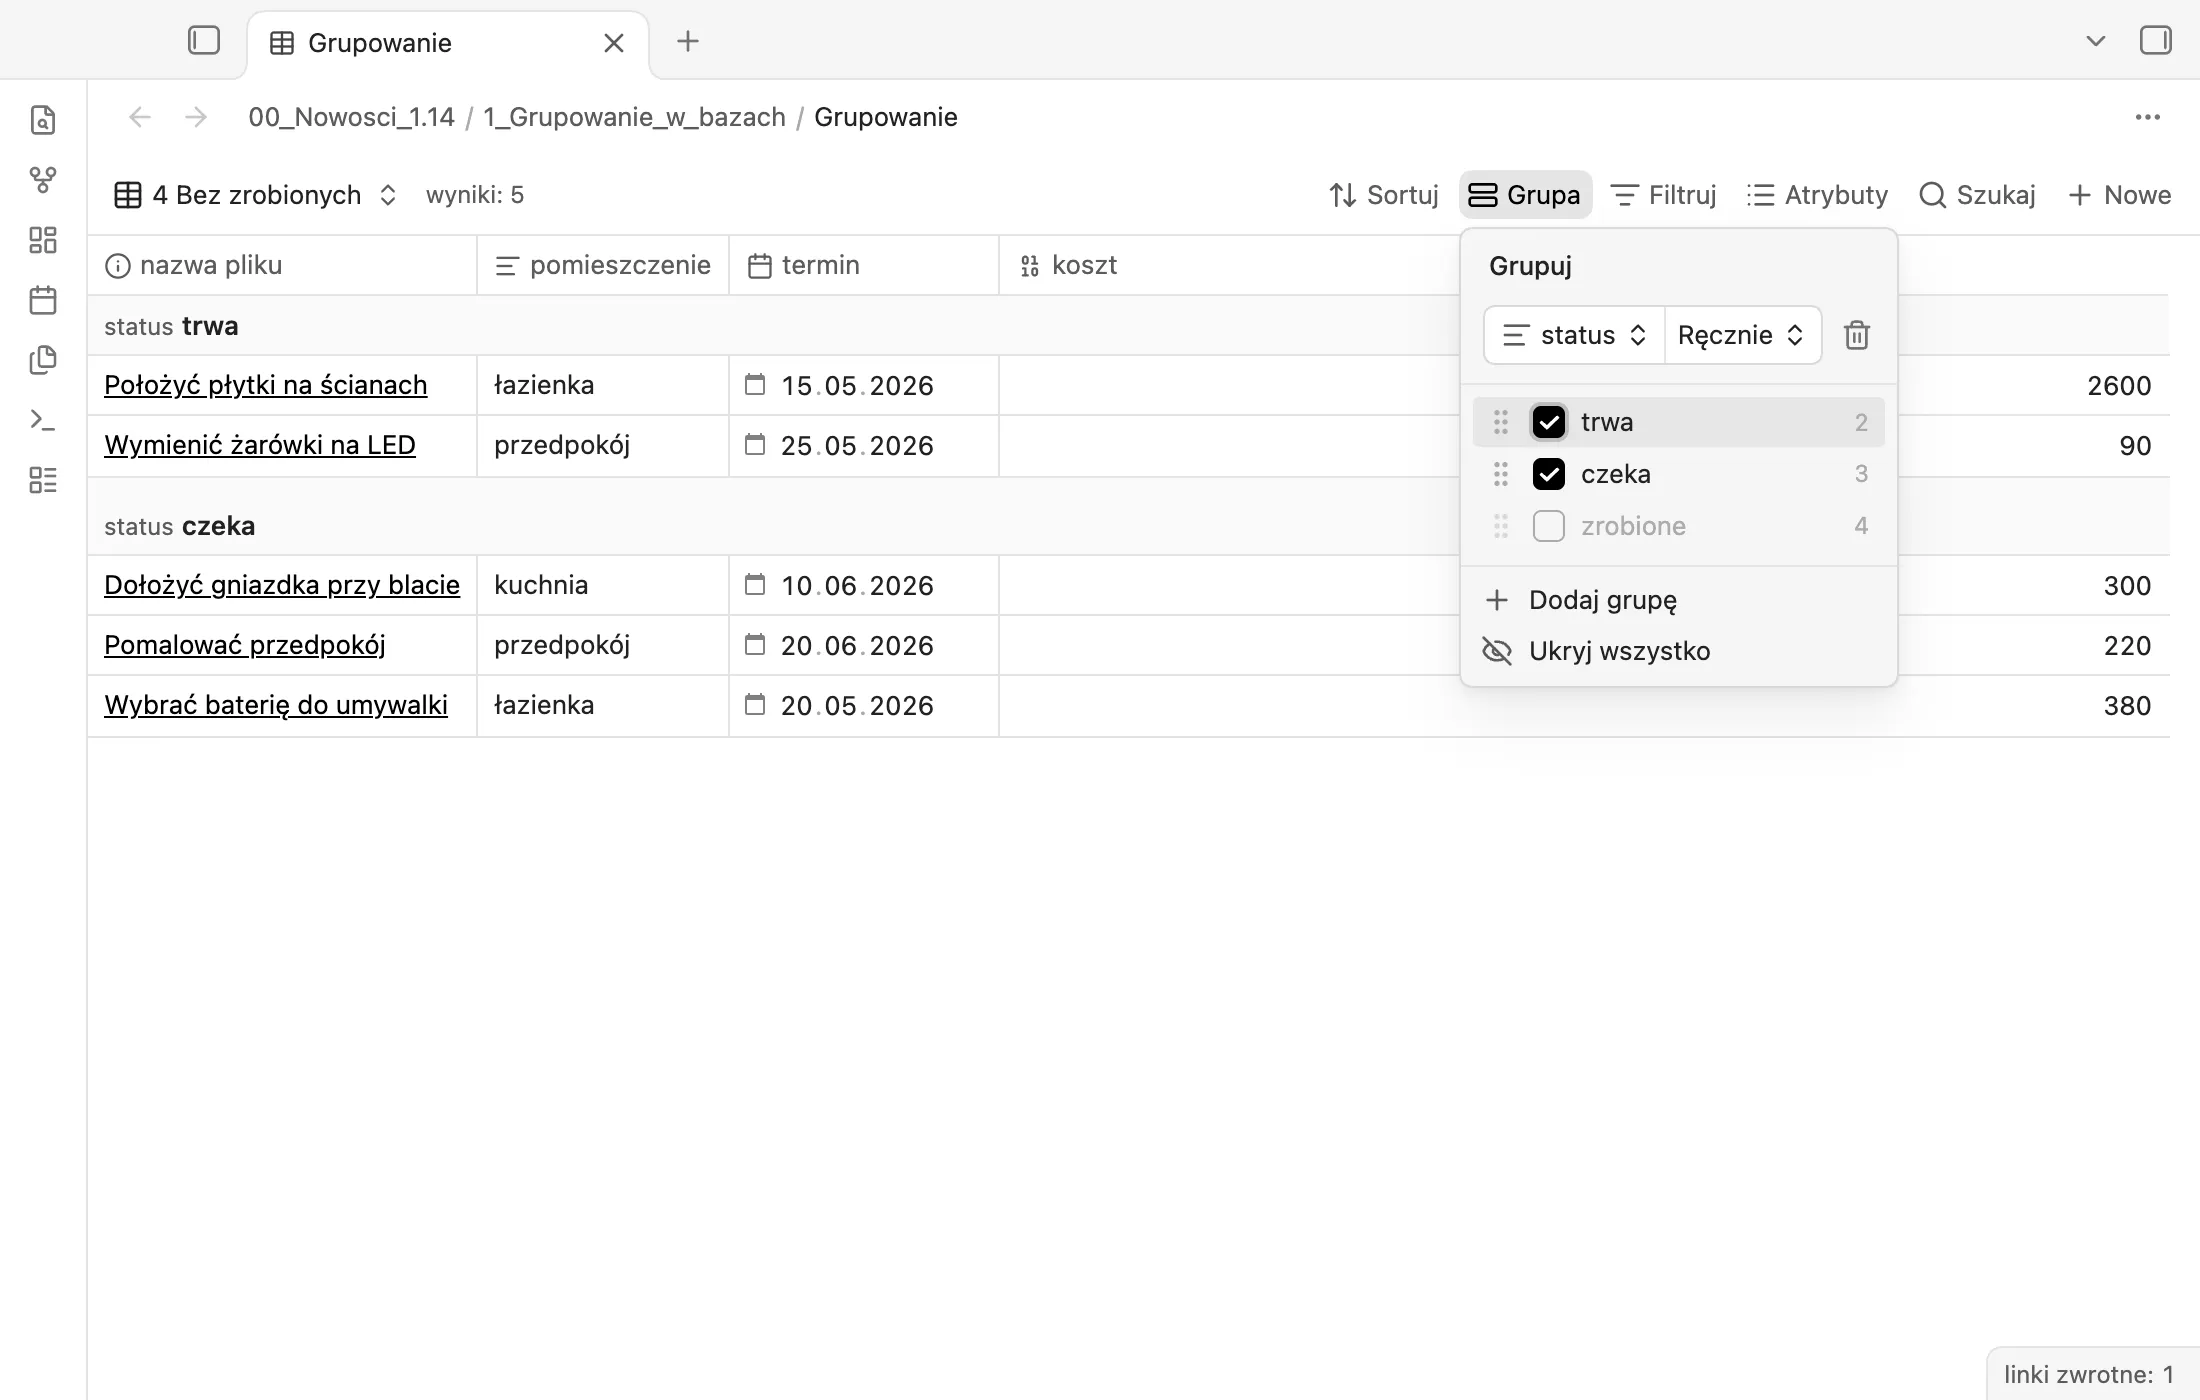2200x1400 pixels.
Task: Open quick switcher file-search icon
Action: point(43,120)
